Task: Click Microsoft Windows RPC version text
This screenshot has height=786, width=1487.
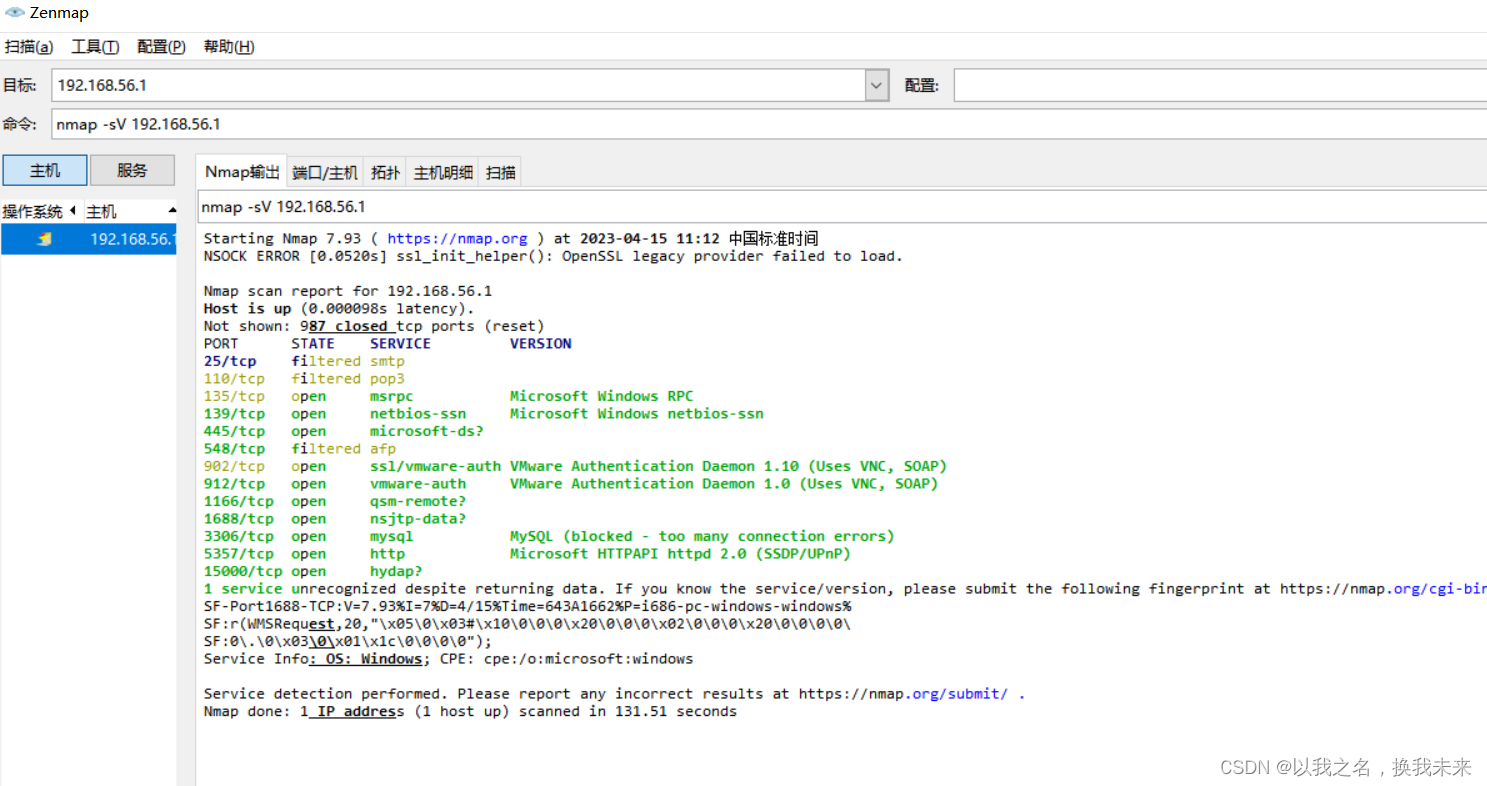Action: point(601,396)
